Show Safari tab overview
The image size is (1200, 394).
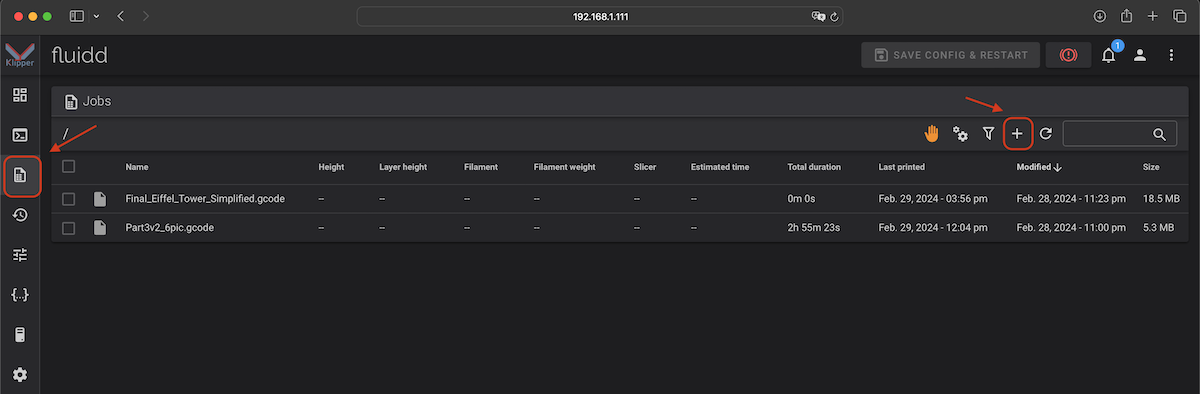[x=1180, y=17]
